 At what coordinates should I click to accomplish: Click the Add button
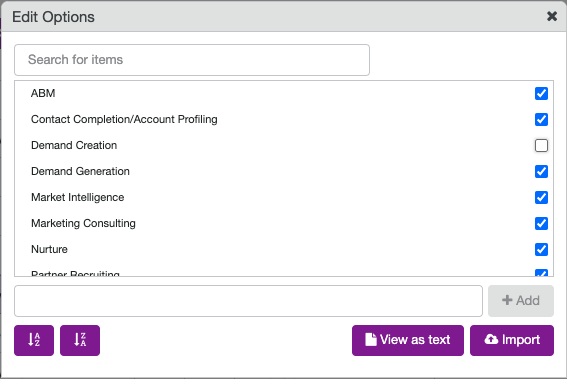521,301
